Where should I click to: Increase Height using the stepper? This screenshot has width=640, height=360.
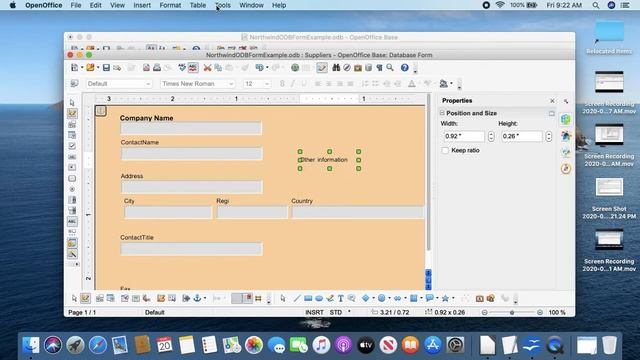(x=548, y=134)
